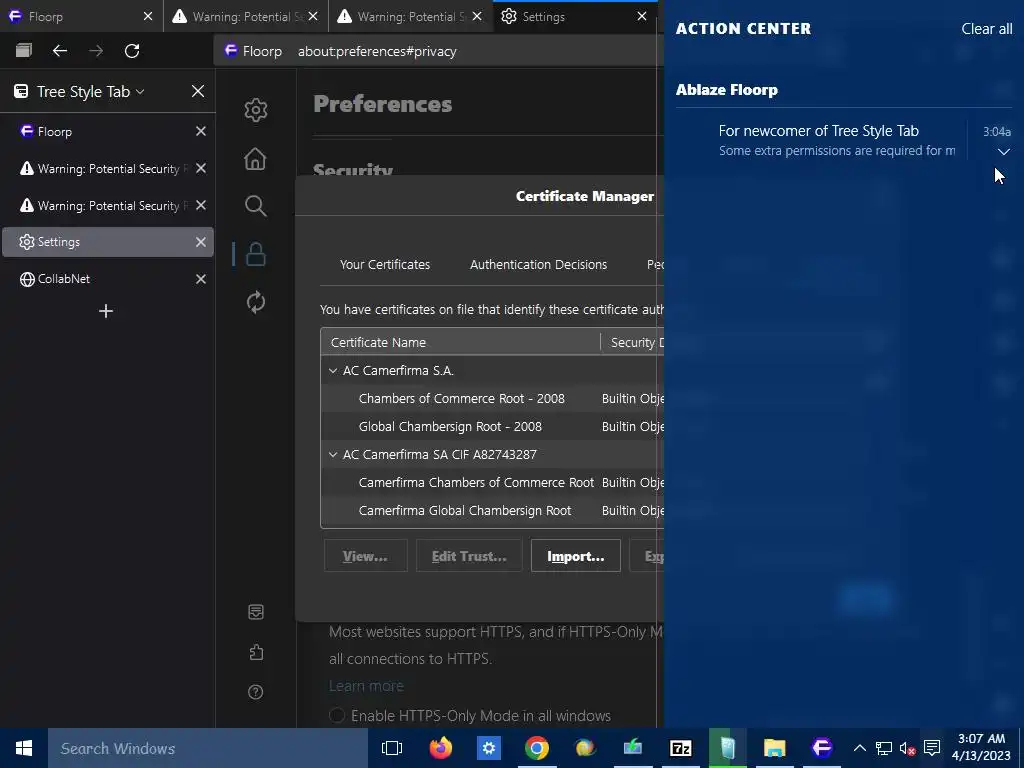1024x768 pixels.
Task: Sort by the Certificate Name column header
Action: pyautogui.click(x=460, y=342)
